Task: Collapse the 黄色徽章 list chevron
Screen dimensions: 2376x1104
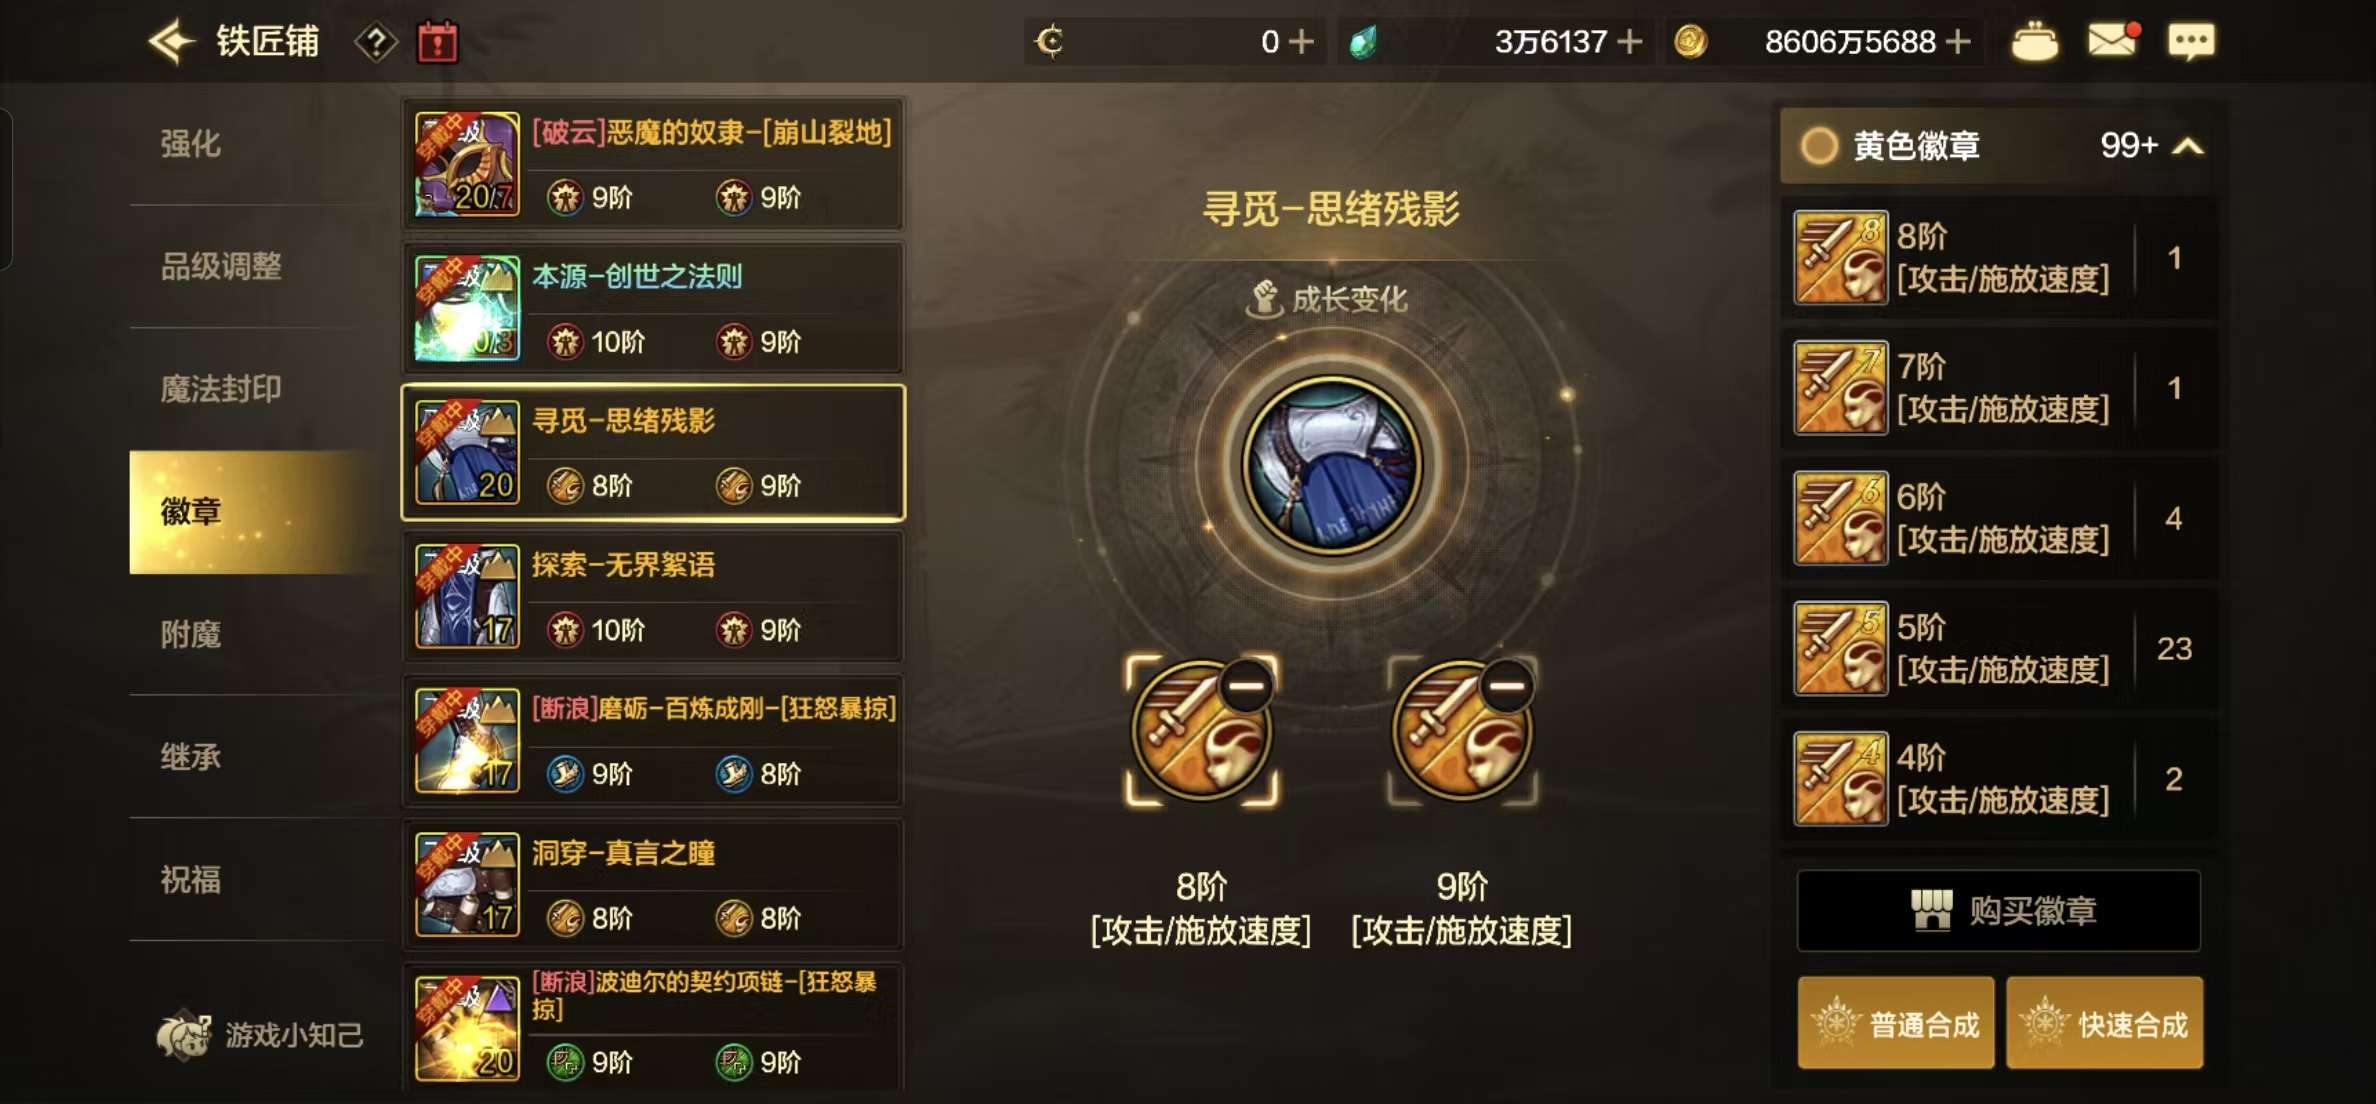Action: pyautogui.click(x=2188, y=147)
